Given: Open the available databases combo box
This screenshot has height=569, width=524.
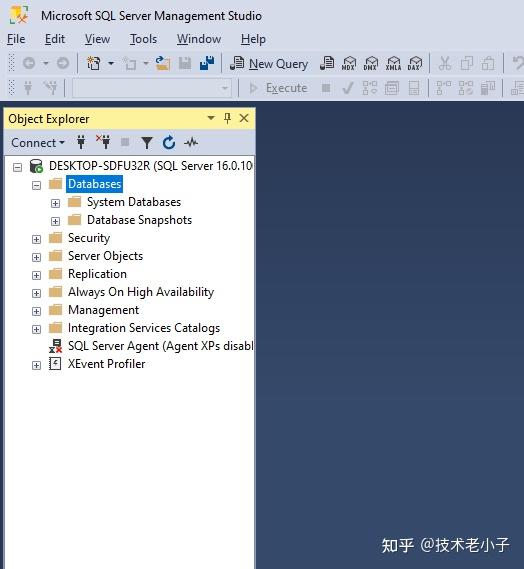Looking at the screenshot, I should coord(152,88).
